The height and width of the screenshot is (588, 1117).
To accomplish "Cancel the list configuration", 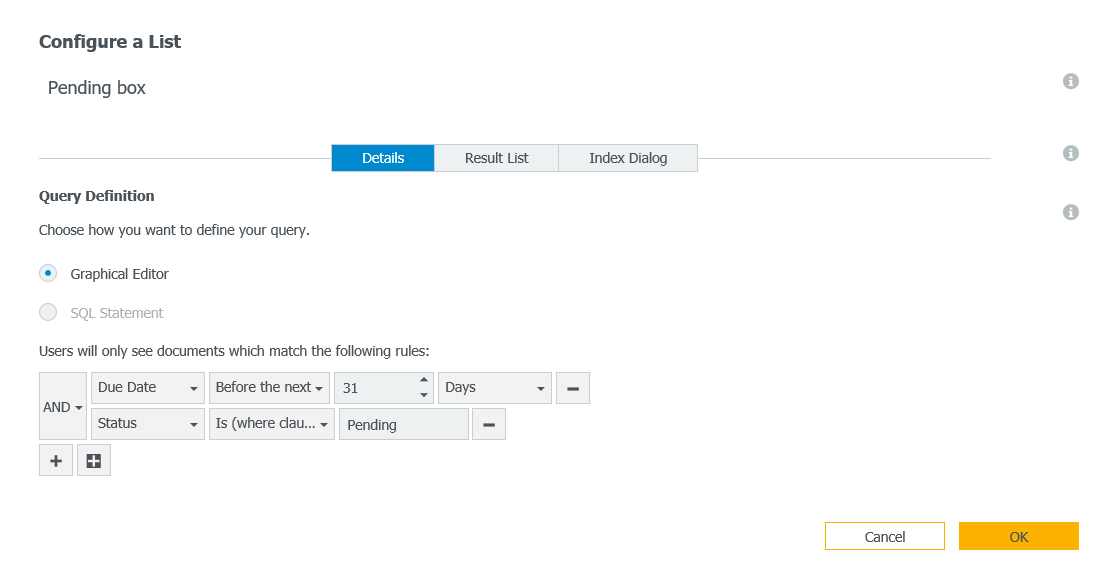I will click(x=884, y=535).
